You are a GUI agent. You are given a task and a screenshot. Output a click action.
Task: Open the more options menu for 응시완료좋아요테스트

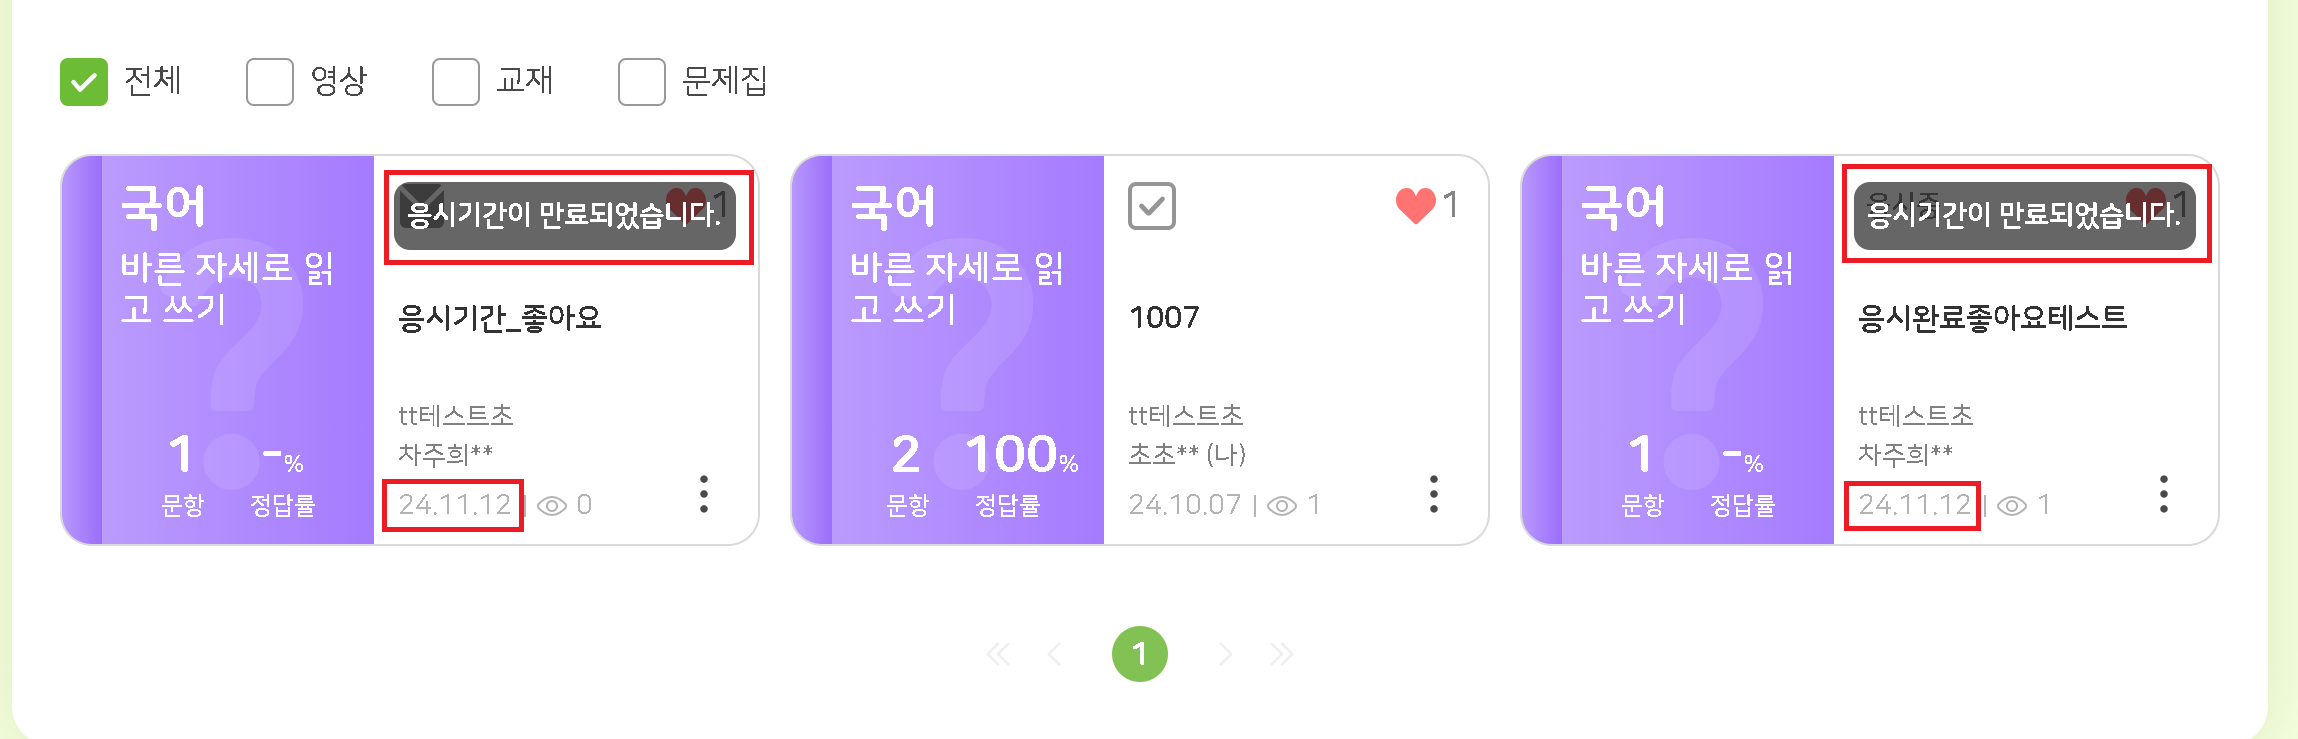2164,494
